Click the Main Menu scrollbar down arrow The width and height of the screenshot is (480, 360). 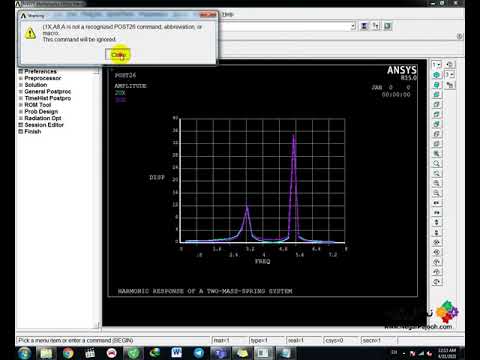[x=97, y=325]
